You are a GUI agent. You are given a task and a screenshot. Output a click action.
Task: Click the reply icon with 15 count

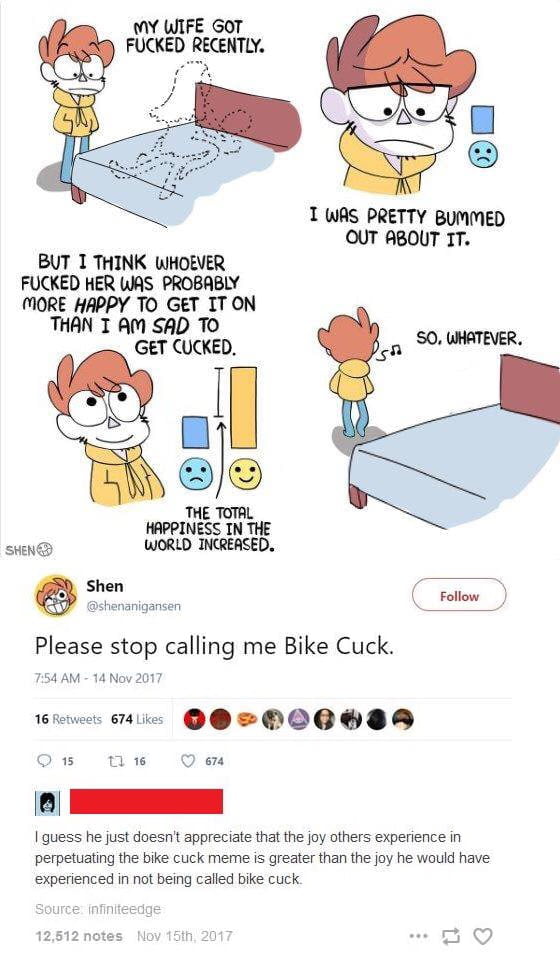pos(45,761)
